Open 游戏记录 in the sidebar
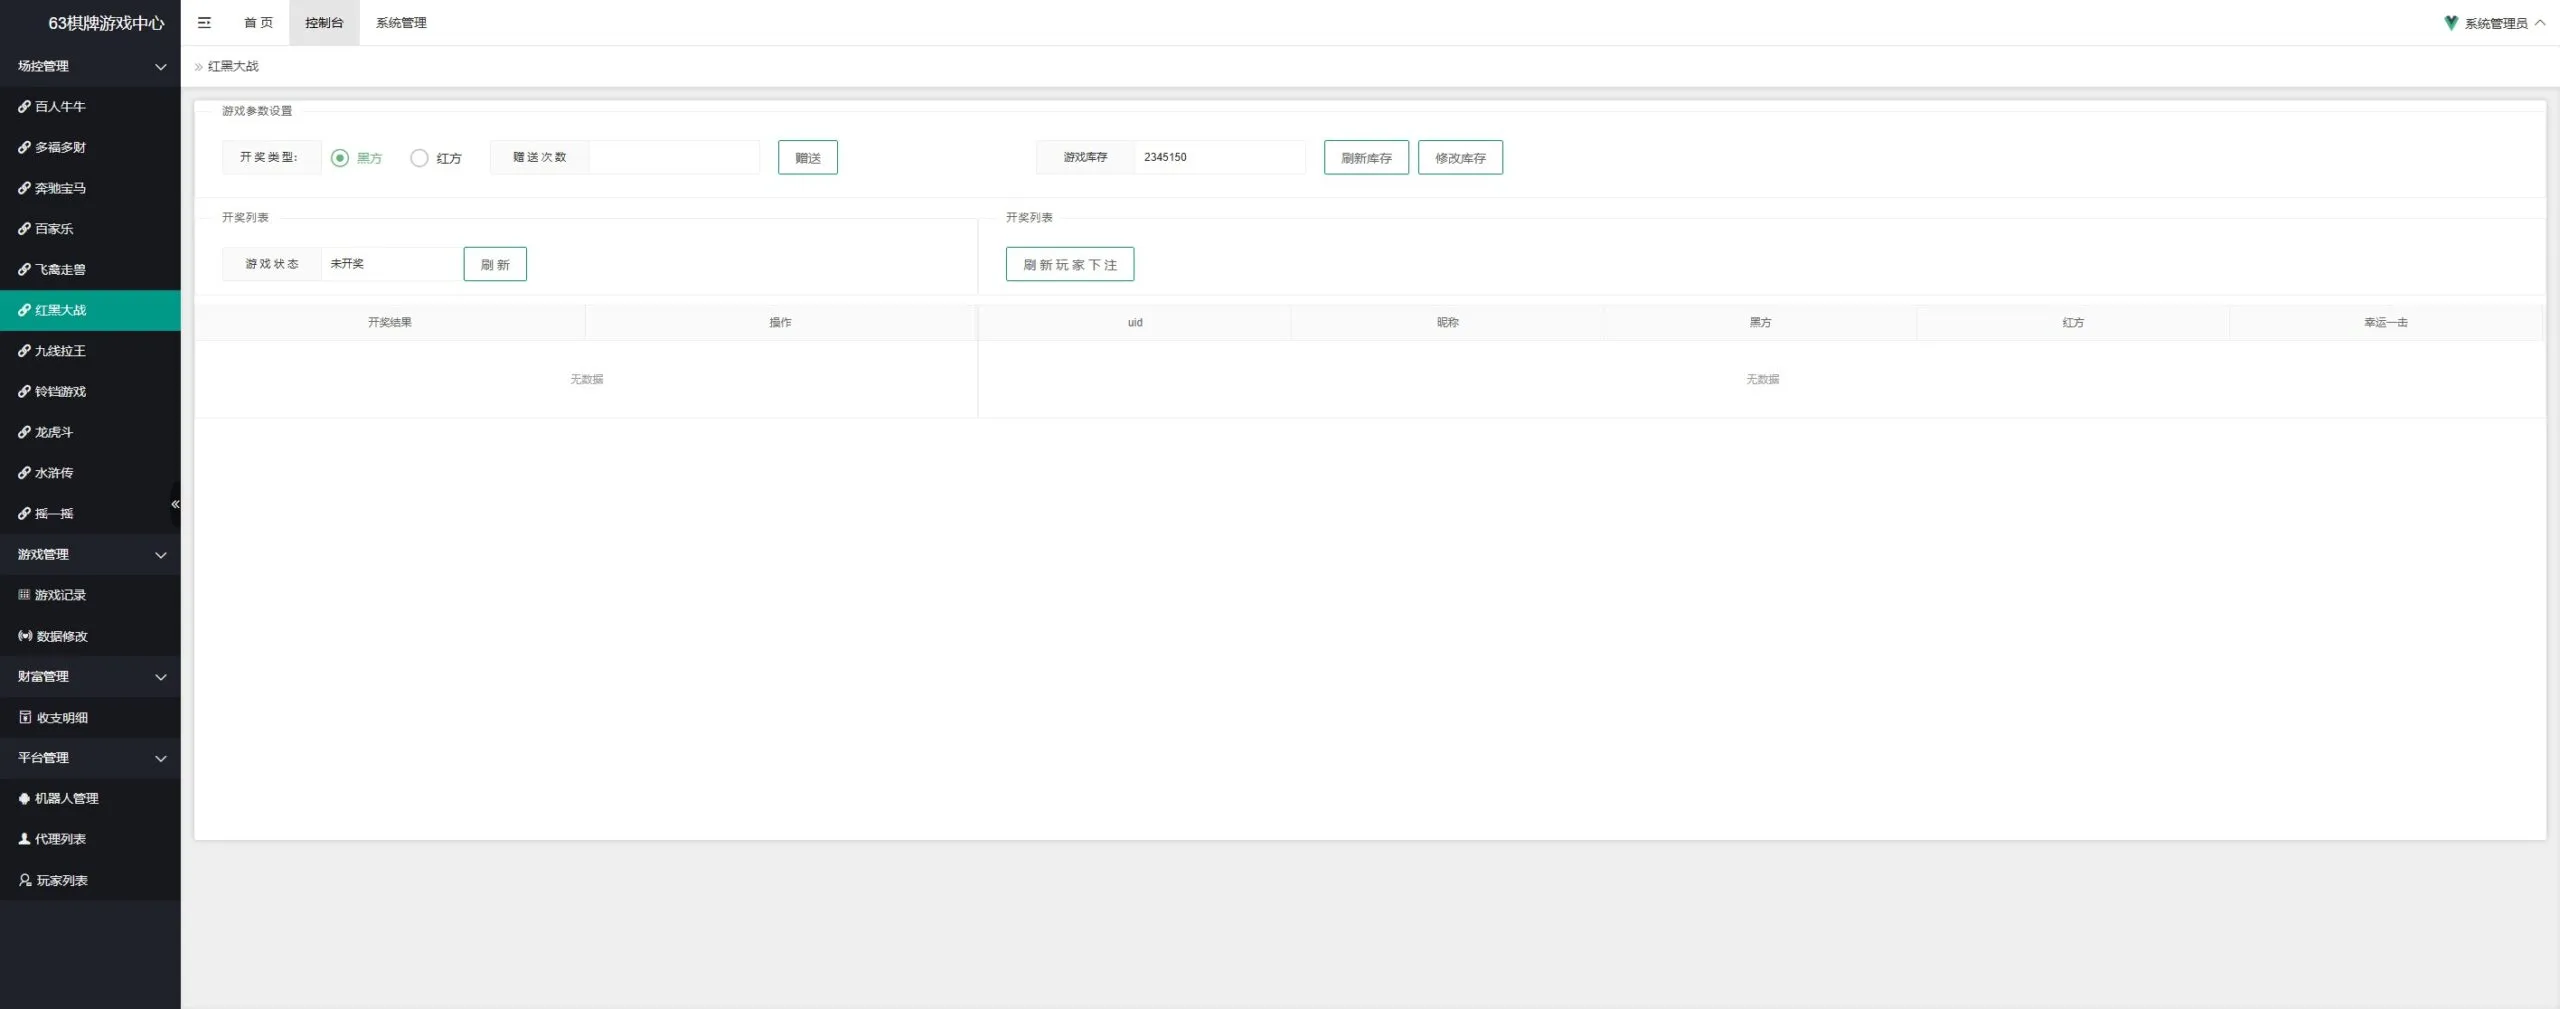Screen dimensions: 2560x1009 tap(90, 595)
